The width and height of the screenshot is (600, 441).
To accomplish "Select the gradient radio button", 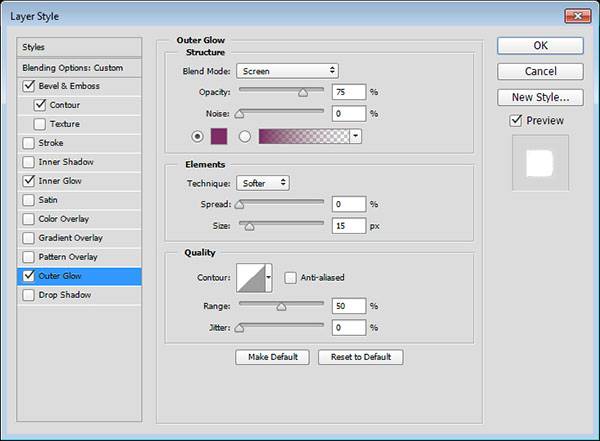I will [245, 136].
